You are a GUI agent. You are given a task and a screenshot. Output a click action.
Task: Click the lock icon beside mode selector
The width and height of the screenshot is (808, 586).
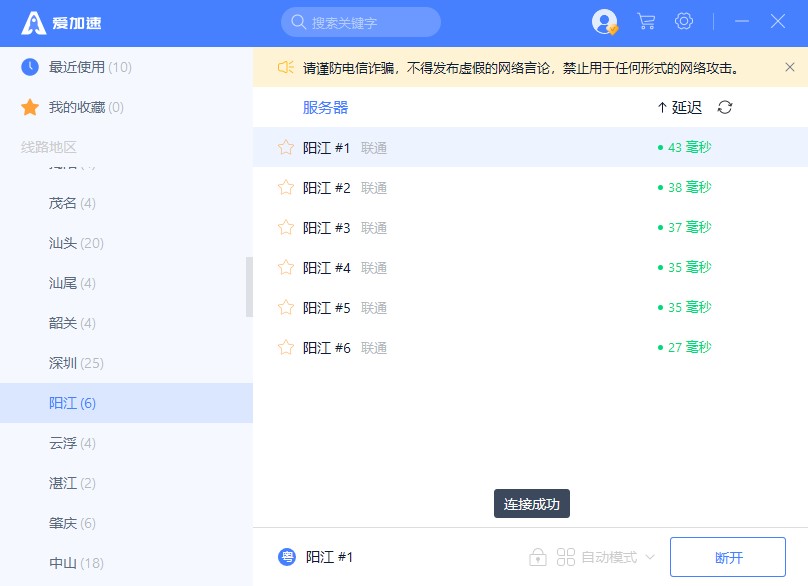click(537, 557)
